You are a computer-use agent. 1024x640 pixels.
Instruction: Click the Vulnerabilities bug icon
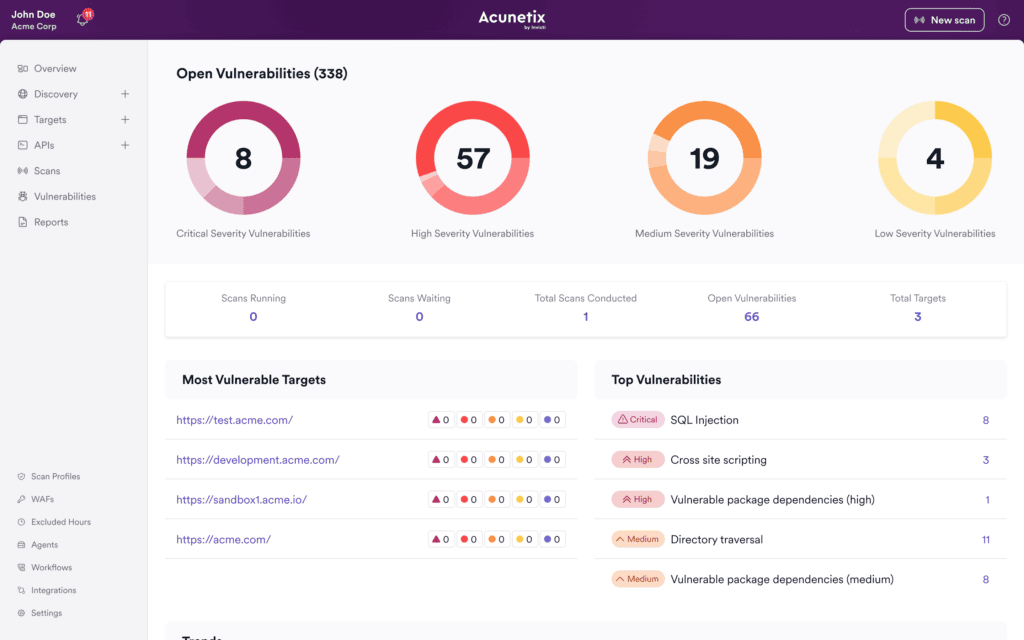click(23, 197)
